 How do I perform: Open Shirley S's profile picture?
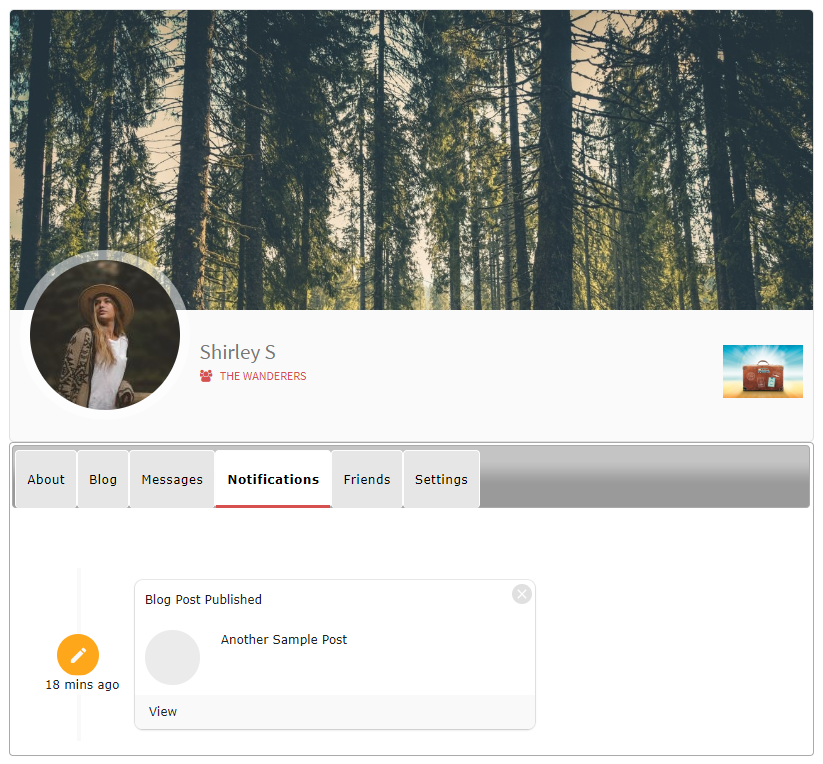click(105, 335)
